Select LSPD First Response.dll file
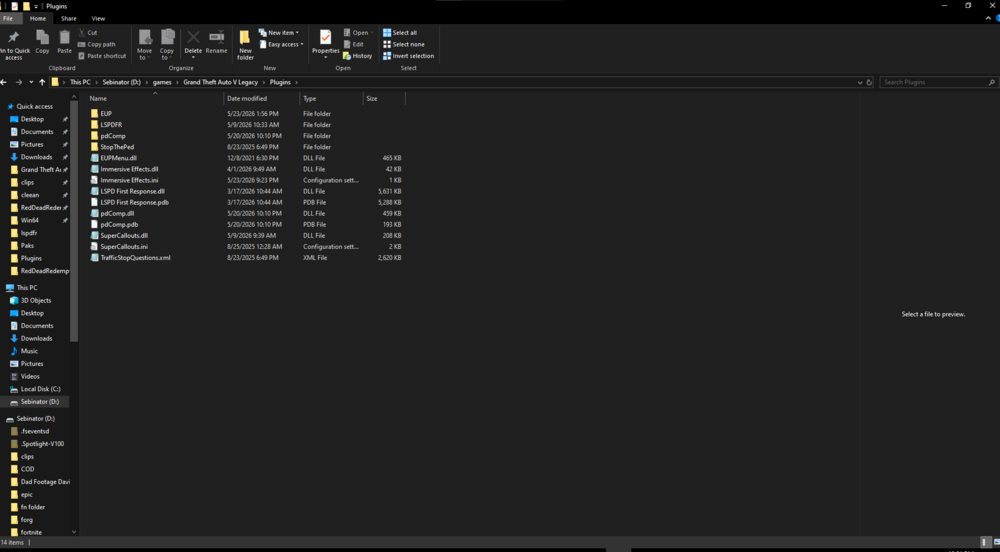Viewport: 1000px width, 552px height. [x=132, y=191]
